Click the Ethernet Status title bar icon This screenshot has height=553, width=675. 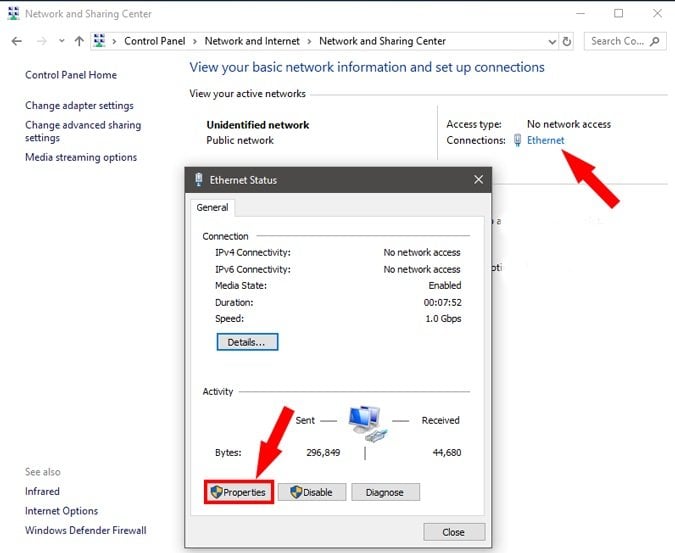(x=198, y=180)
